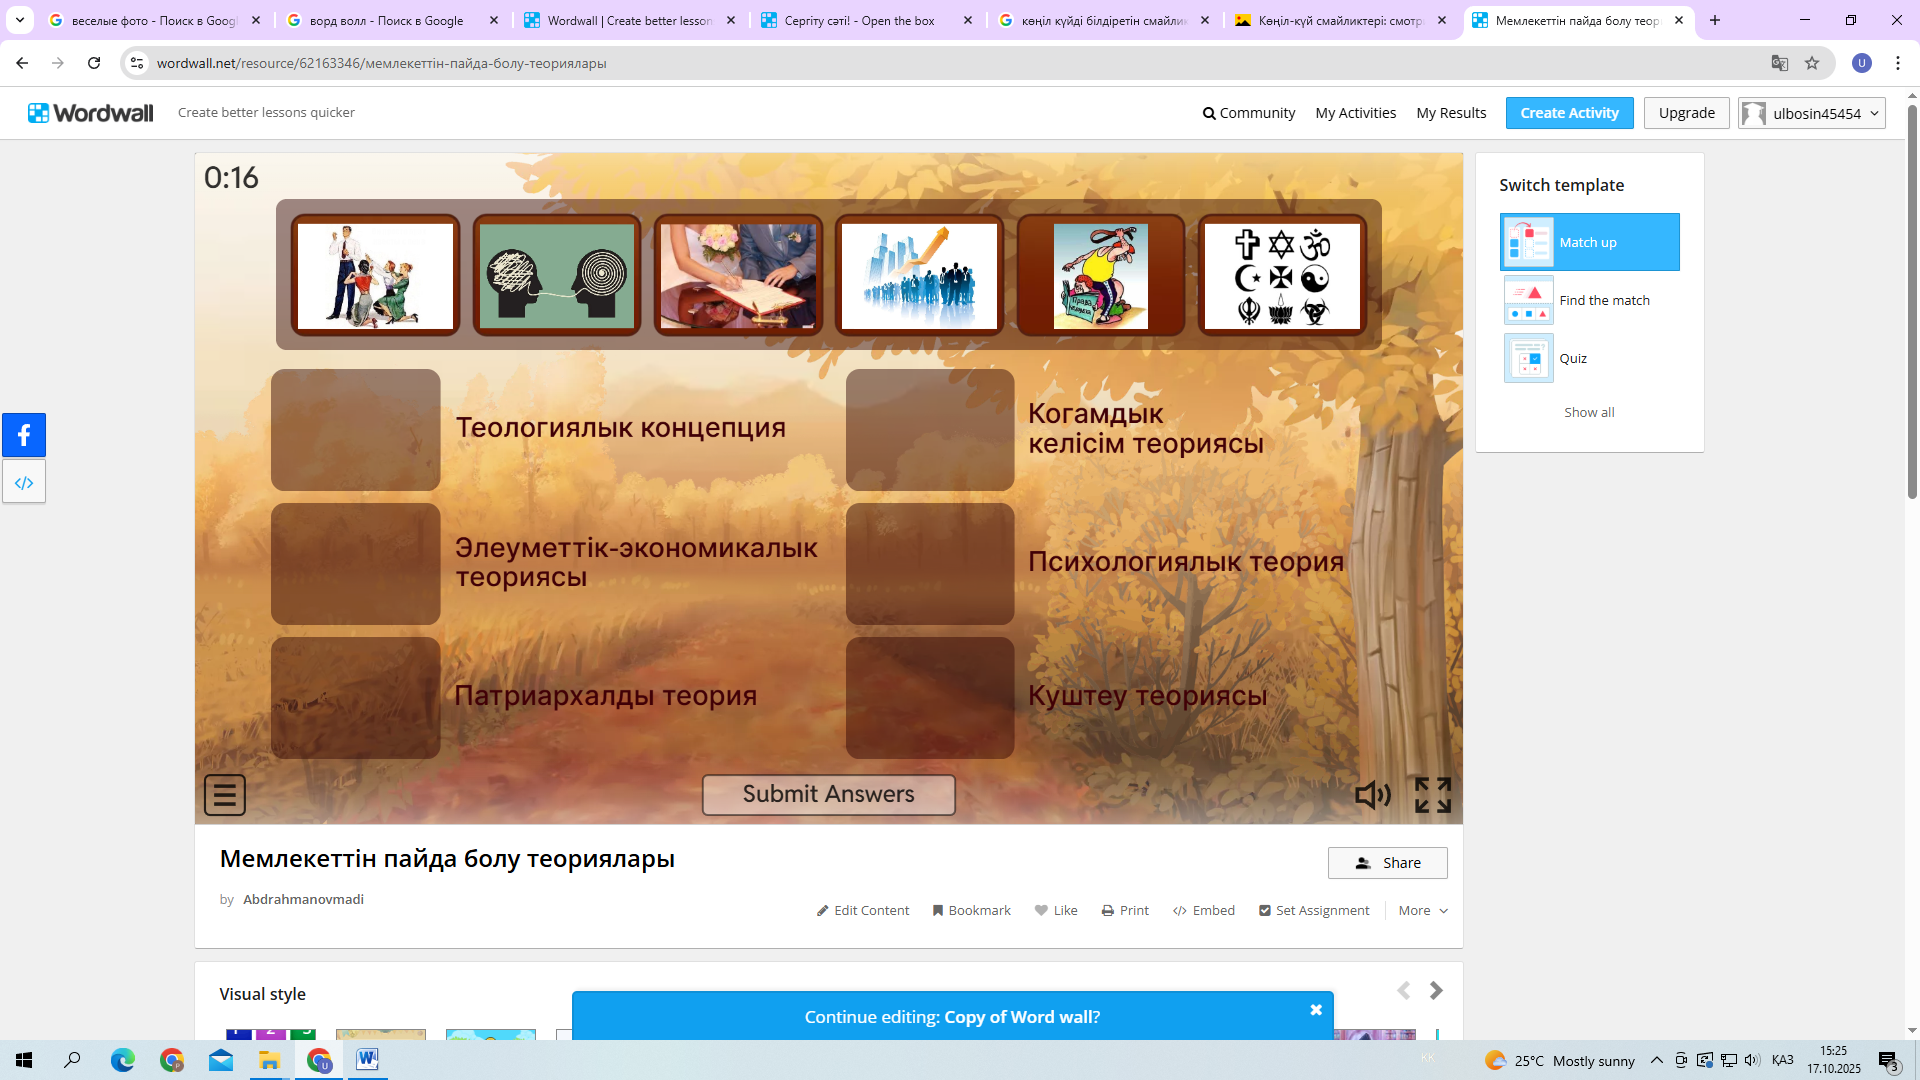This screenshot has width=1920, height=1080.
Task: Switch to the Open the box tab
Action: pos(860,20)
